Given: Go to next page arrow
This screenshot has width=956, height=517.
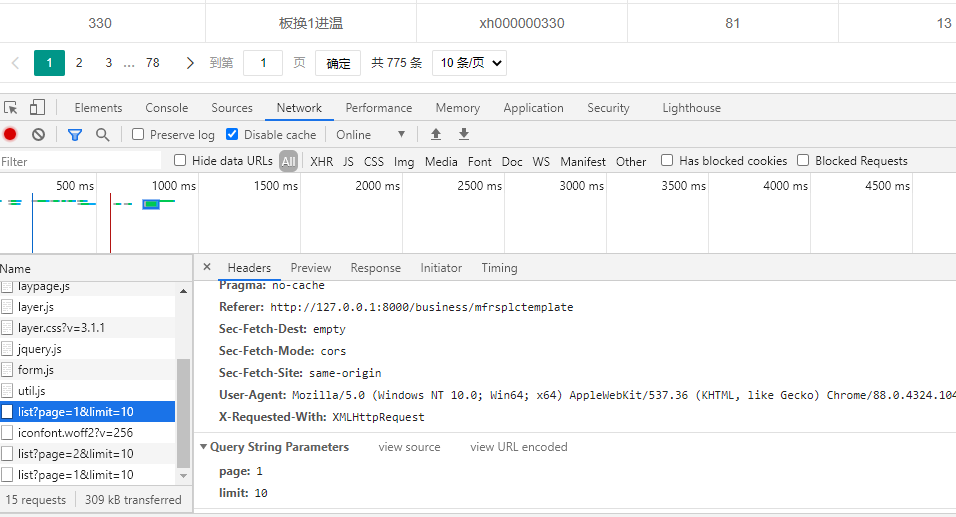Looking at the screenshot, I should pyautogui.click(x=190, y=63).
